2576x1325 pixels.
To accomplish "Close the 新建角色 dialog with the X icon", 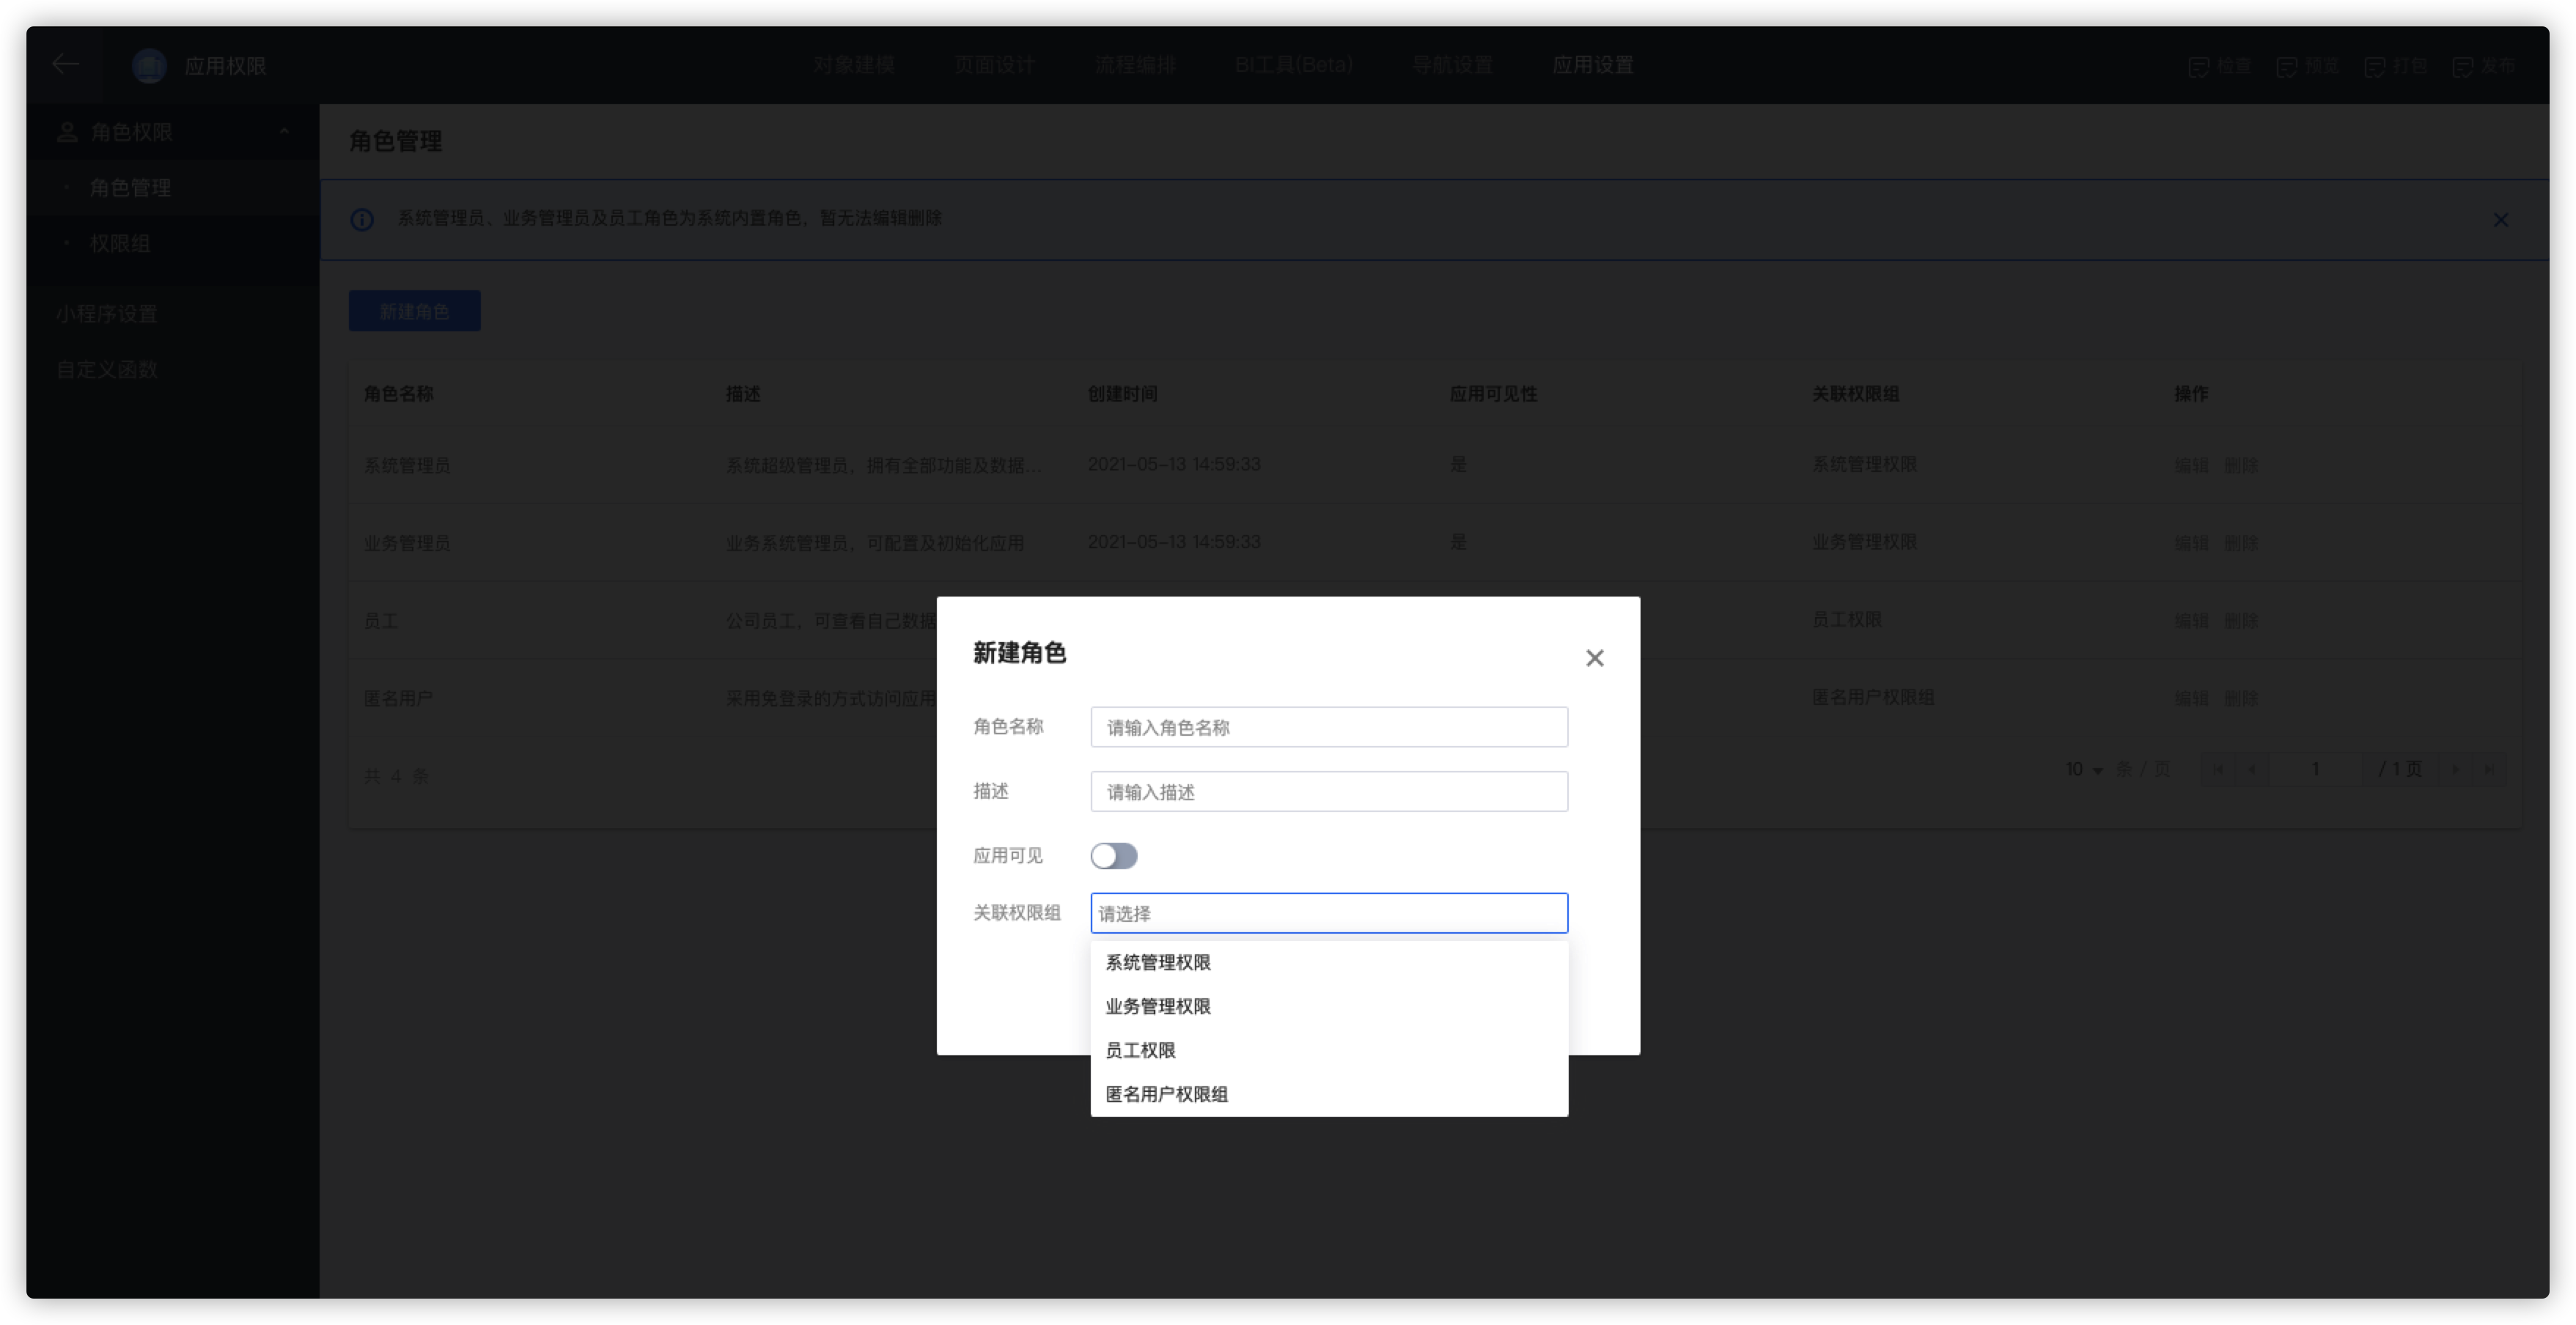I will (x=1594, y=658).
